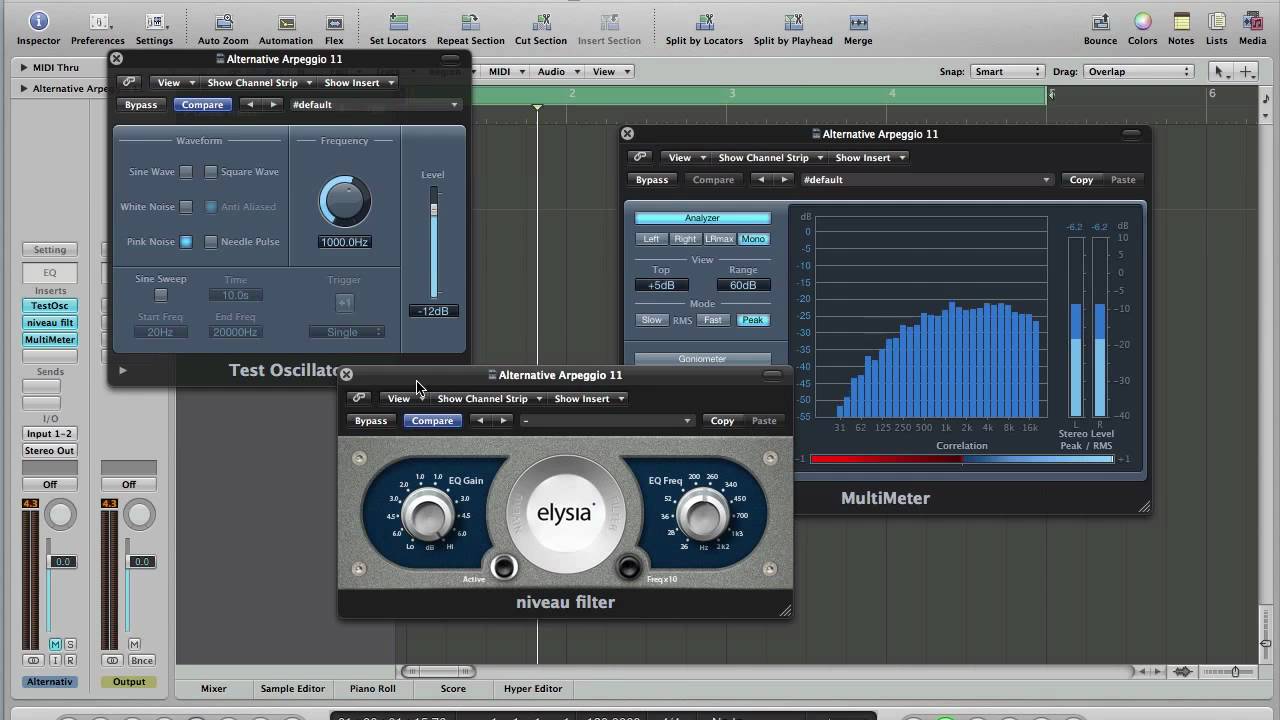Viewport: 1280px width, 720px height.
Task: Expand the MIDI Thru disclosure triangle
Action: pos(24,68)
